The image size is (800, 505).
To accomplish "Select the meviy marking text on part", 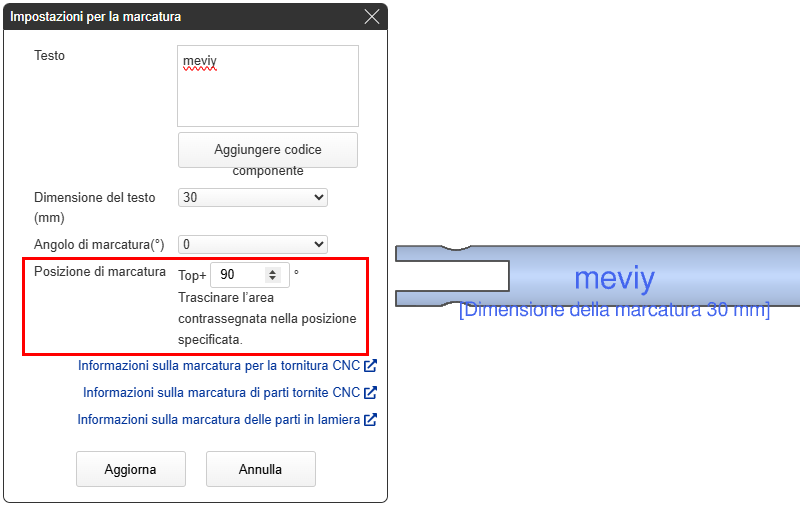I will point(614,279).
